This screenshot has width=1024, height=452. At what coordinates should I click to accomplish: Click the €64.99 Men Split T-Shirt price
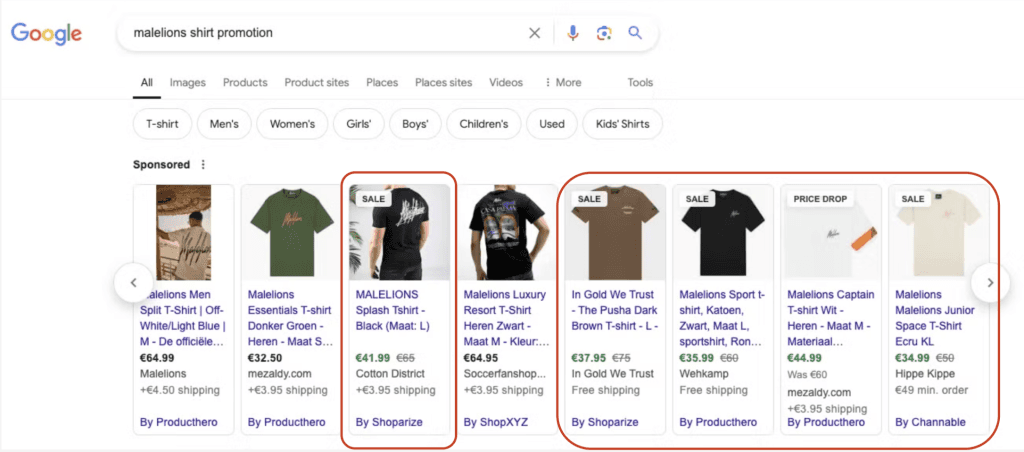tap(157, 358)
